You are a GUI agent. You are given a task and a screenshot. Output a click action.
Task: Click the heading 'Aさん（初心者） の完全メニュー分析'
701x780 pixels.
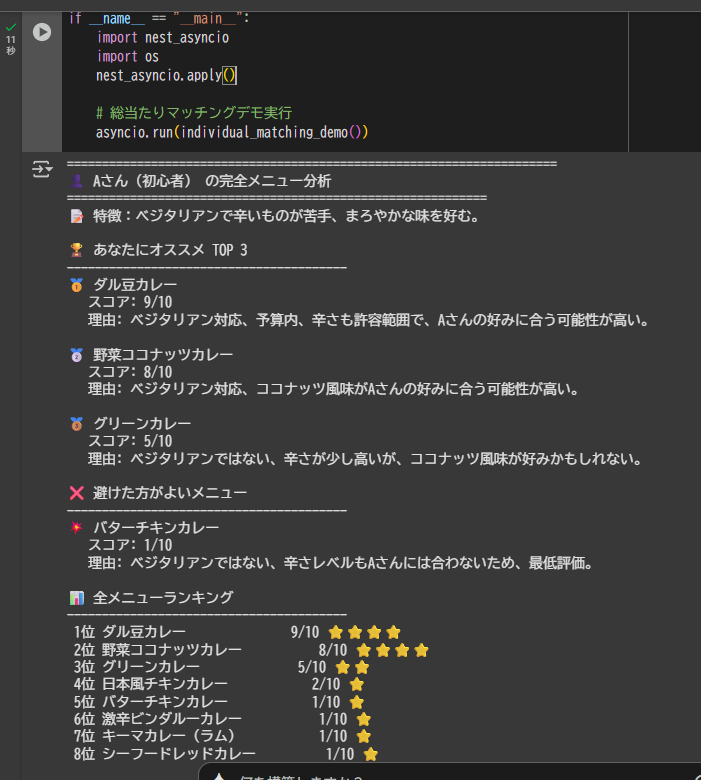(x=211, y=181)
